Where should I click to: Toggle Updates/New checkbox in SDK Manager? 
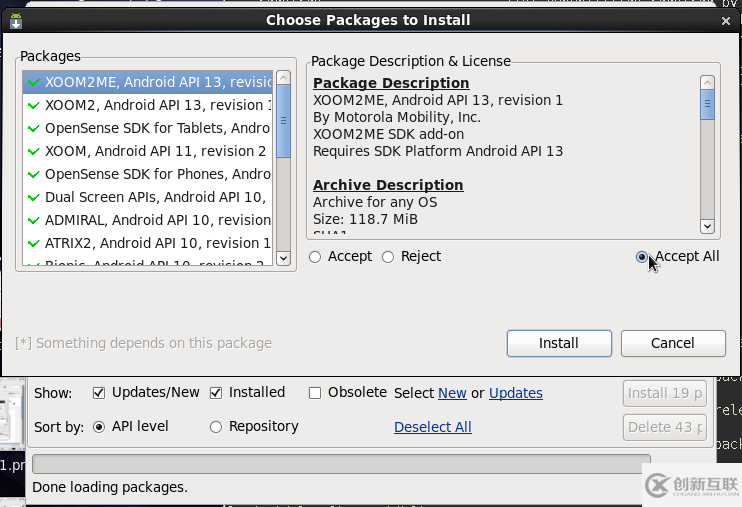click(x=99, y=393)
